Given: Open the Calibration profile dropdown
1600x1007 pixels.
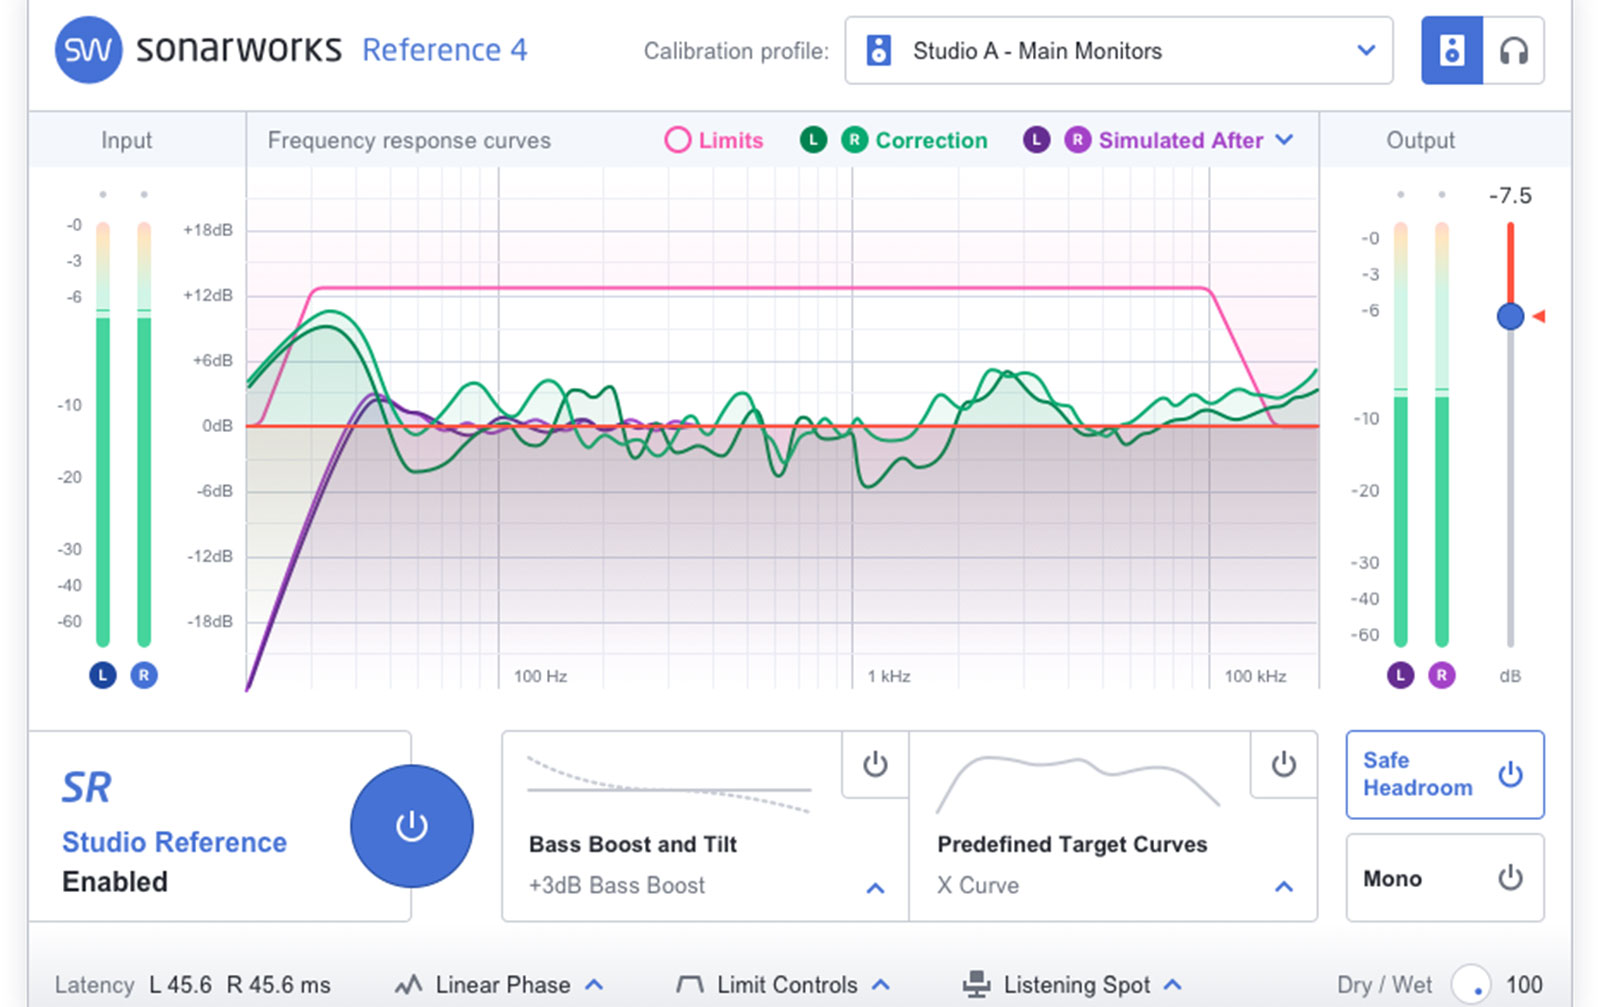Looking at the screenshot, I should pyautogui.click(x=1118, y=50).
